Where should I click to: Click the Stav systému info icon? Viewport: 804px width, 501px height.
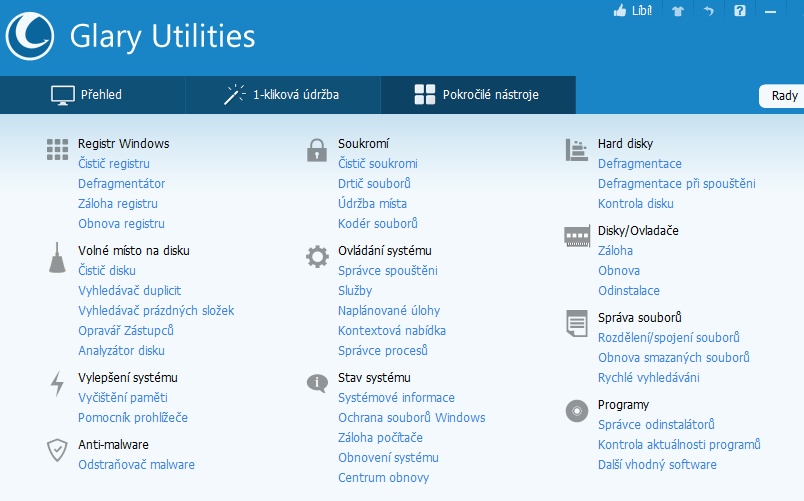pos(317,384)
